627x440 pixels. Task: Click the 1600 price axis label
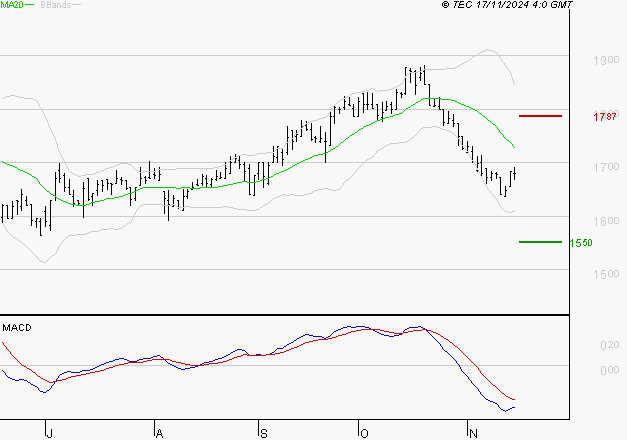pos(606,221)
